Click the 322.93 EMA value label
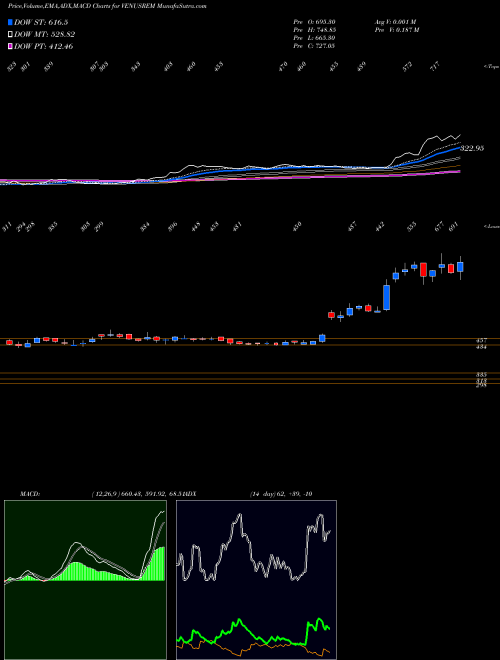This screenshot has width=500, height=660. coord(472,148)
